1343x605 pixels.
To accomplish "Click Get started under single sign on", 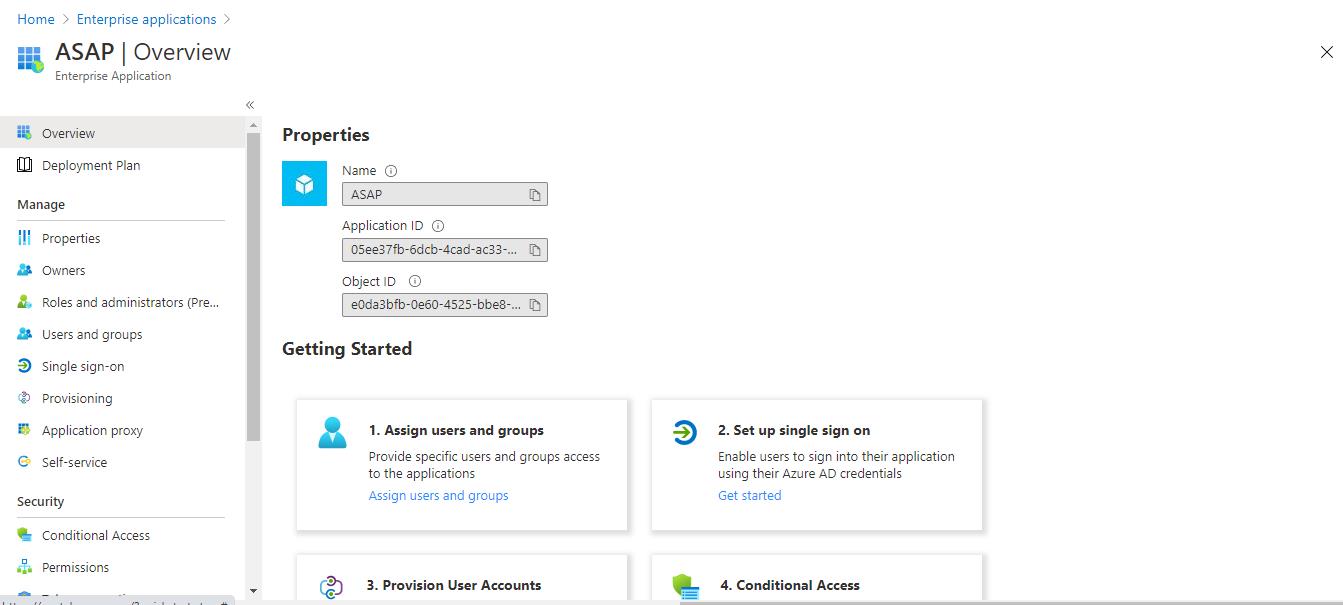I will click(x=749, y=495).
